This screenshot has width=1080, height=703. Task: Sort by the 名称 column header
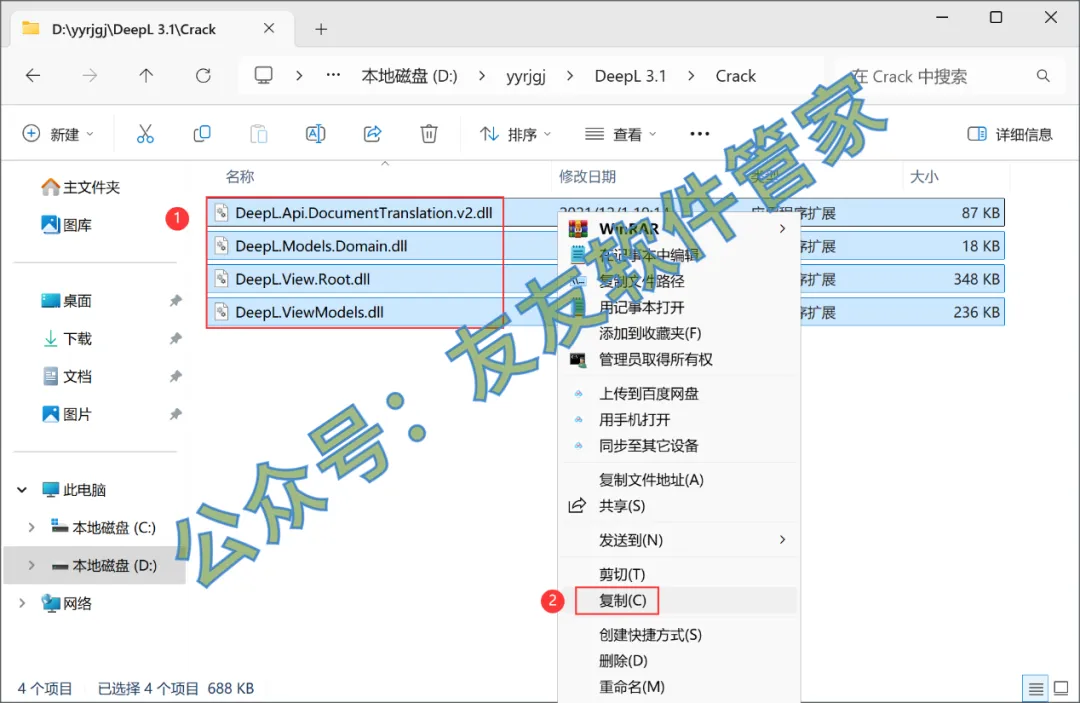(x=240, y=176)
